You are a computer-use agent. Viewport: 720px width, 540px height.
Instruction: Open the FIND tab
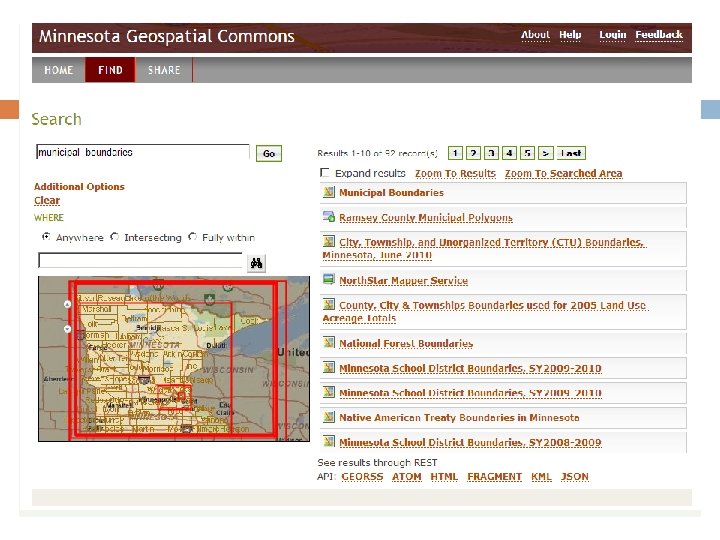110,70
